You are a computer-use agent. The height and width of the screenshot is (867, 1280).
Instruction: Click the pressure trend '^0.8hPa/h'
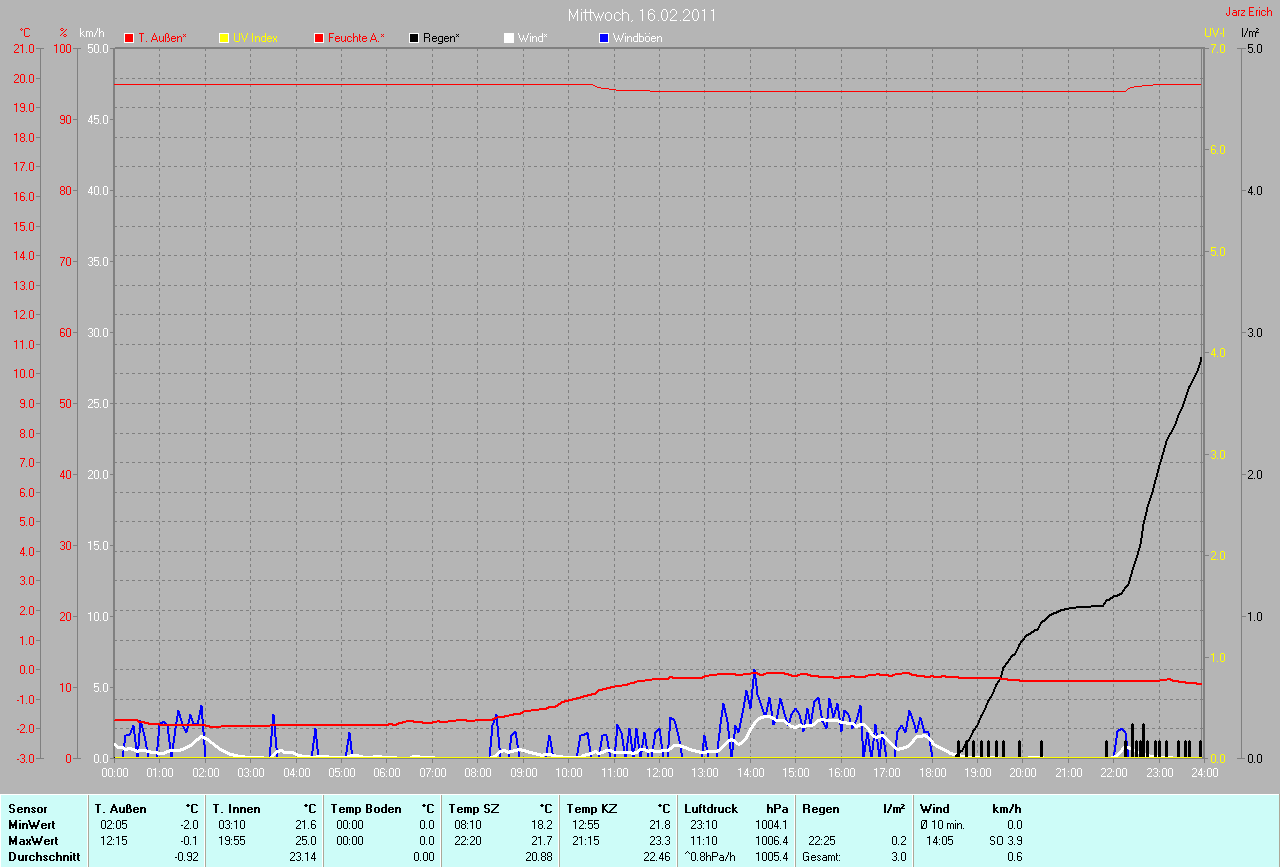(x=712, y=857)
